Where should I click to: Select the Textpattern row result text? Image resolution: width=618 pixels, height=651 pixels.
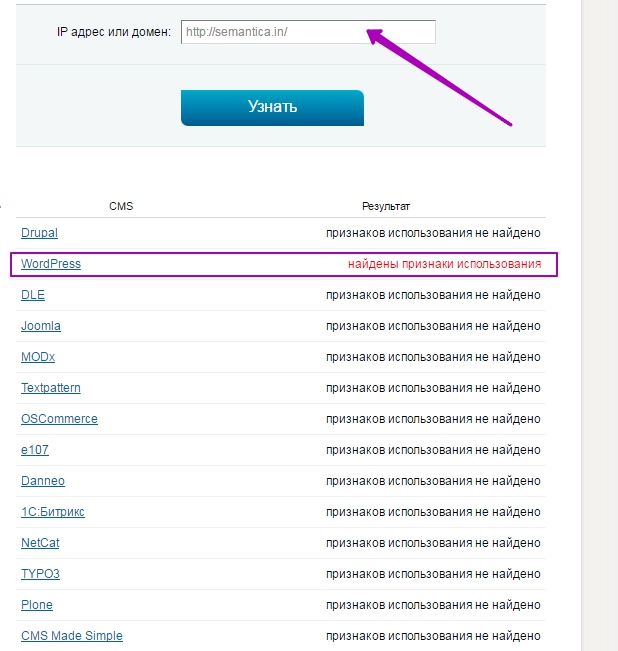(x=433, y=388)
